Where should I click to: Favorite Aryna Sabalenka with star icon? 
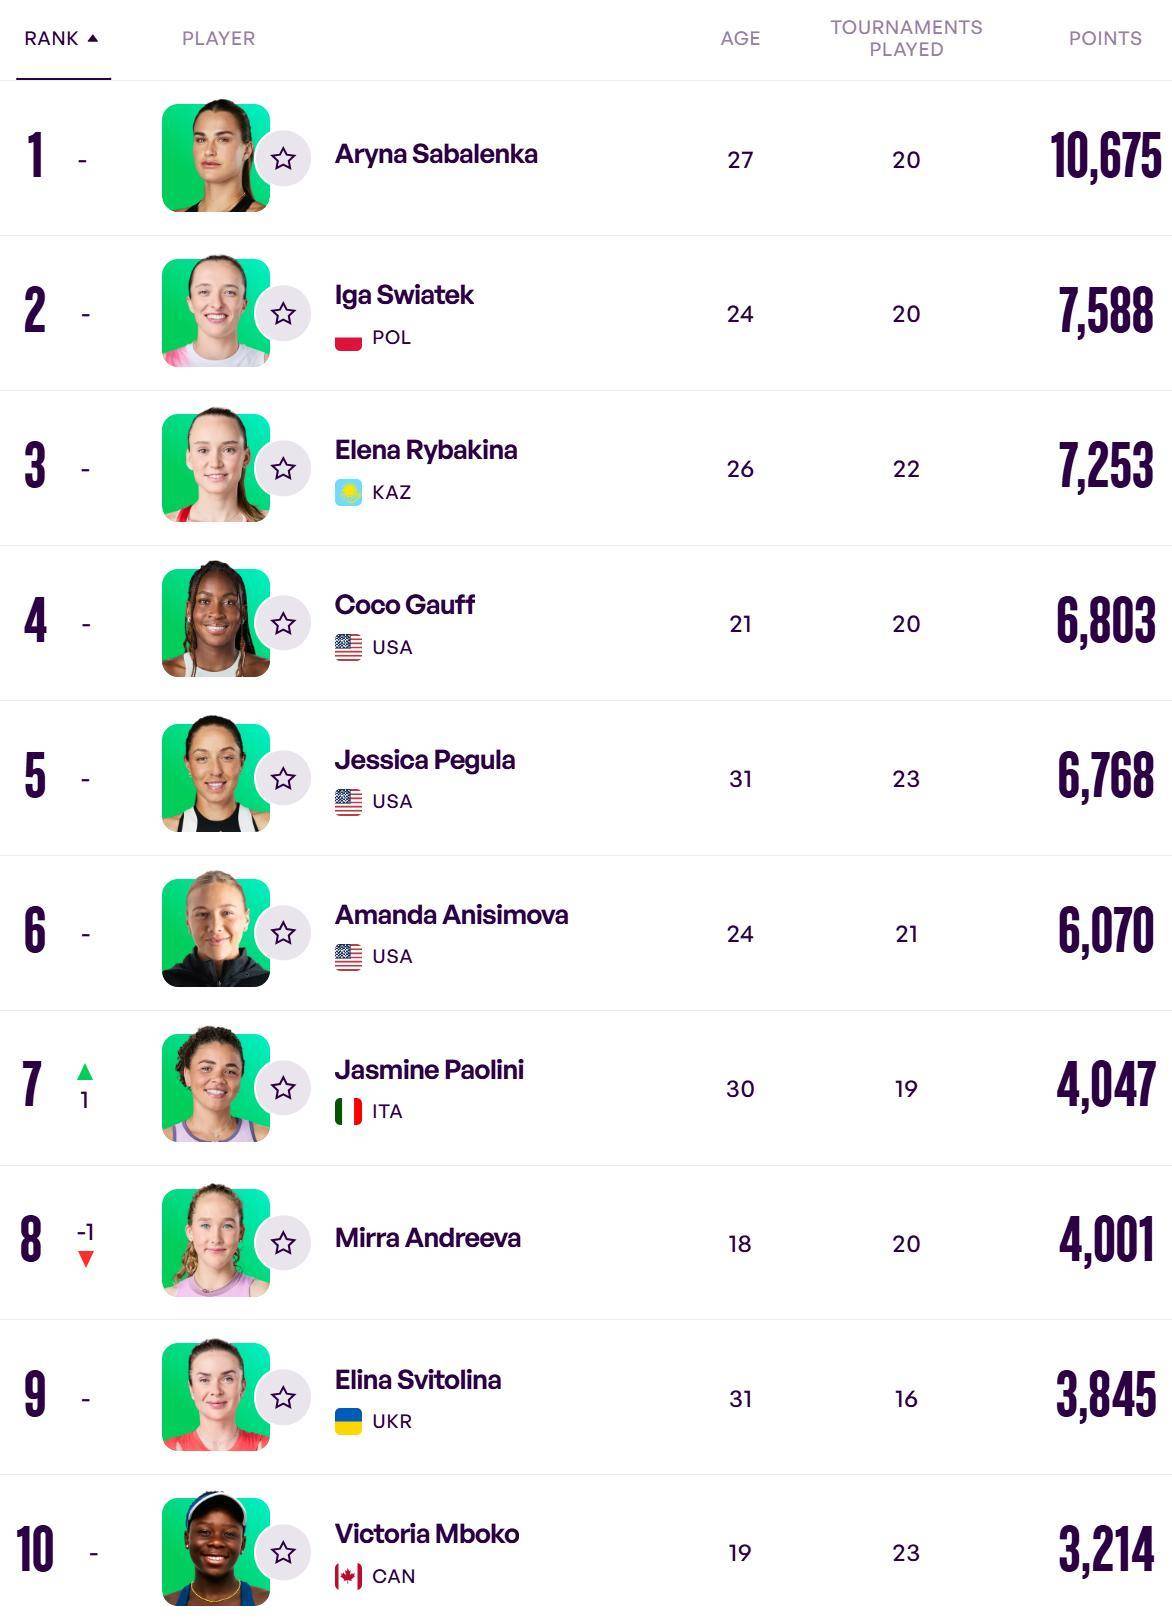coord(283,158)
